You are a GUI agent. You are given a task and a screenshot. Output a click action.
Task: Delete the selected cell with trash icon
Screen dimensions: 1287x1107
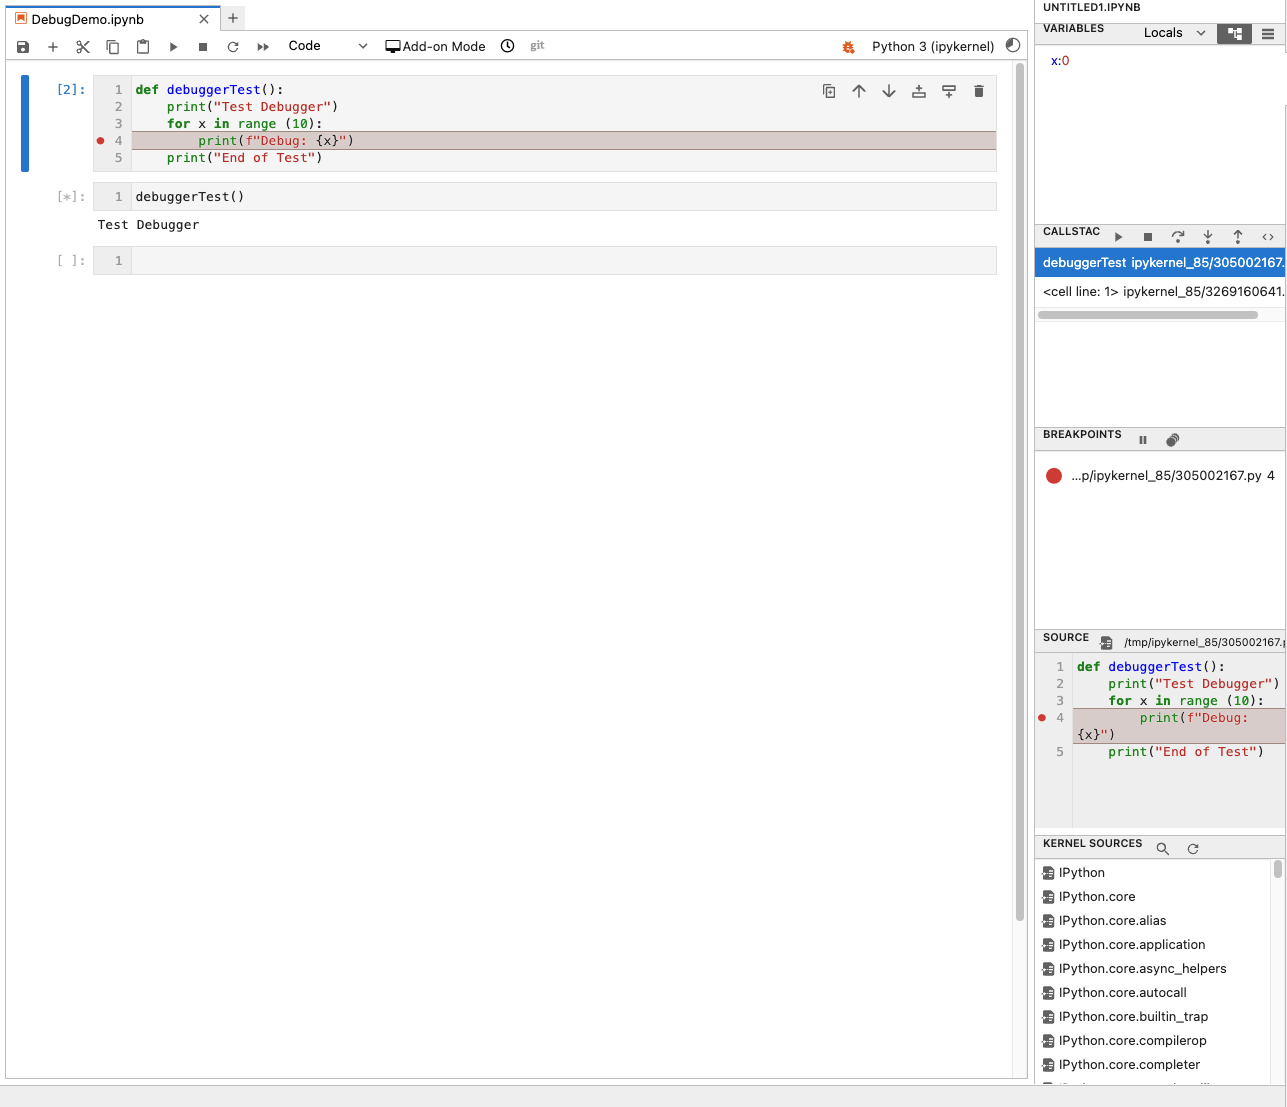[x=978, y=91]
